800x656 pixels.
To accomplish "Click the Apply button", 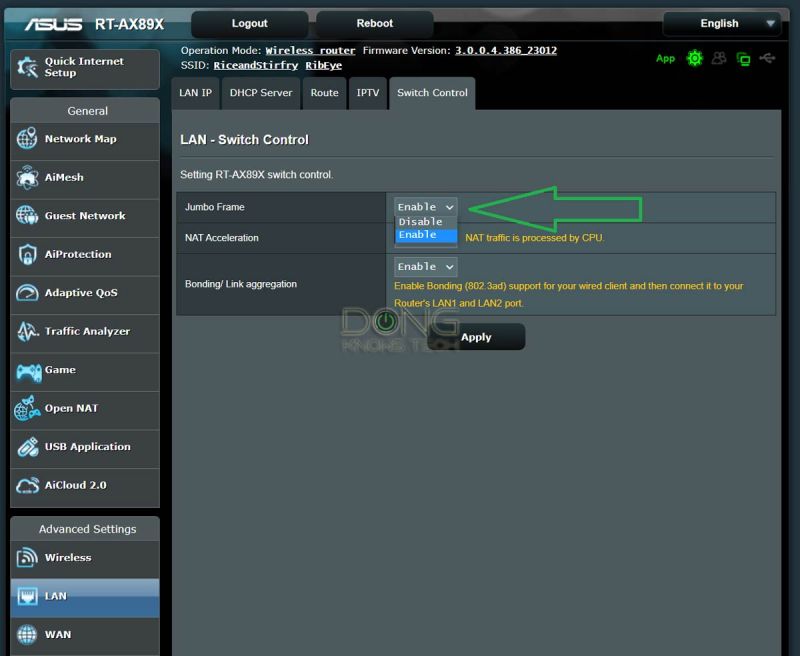I will coord(476,337).
